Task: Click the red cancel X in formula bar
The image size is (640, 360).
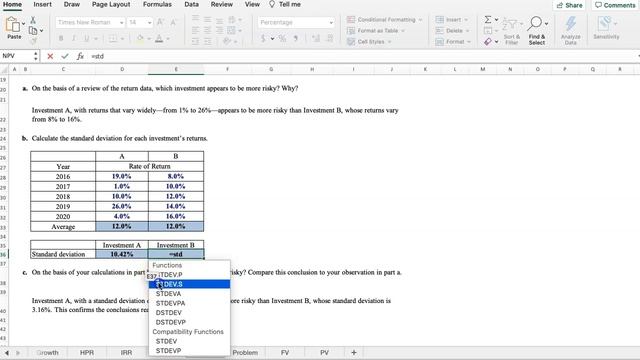Action: tap(50, 56)
